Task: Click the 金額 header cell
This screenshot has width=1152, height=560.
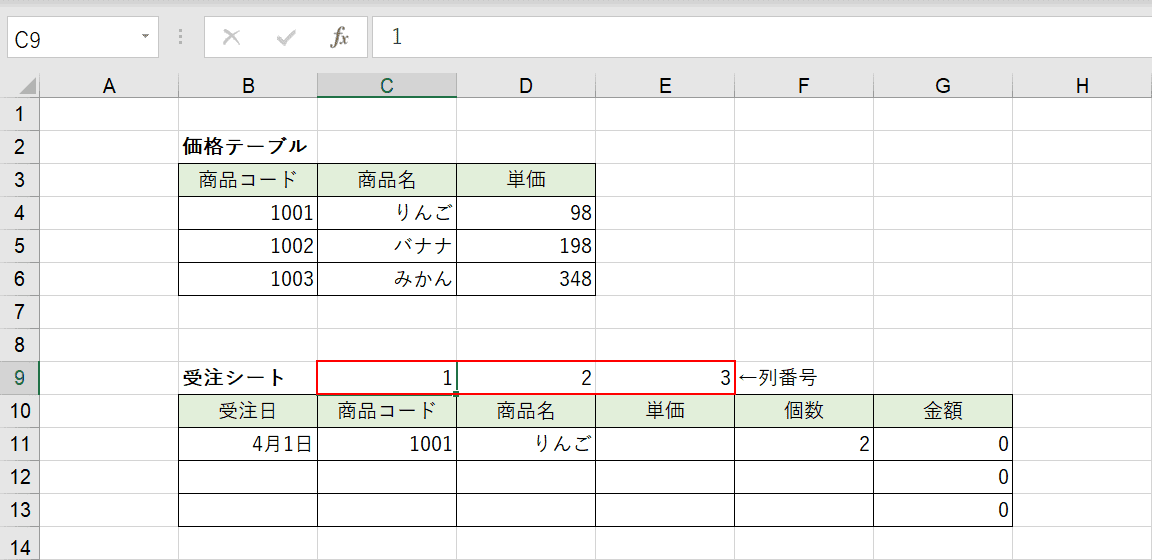Action: click(943, 412)
